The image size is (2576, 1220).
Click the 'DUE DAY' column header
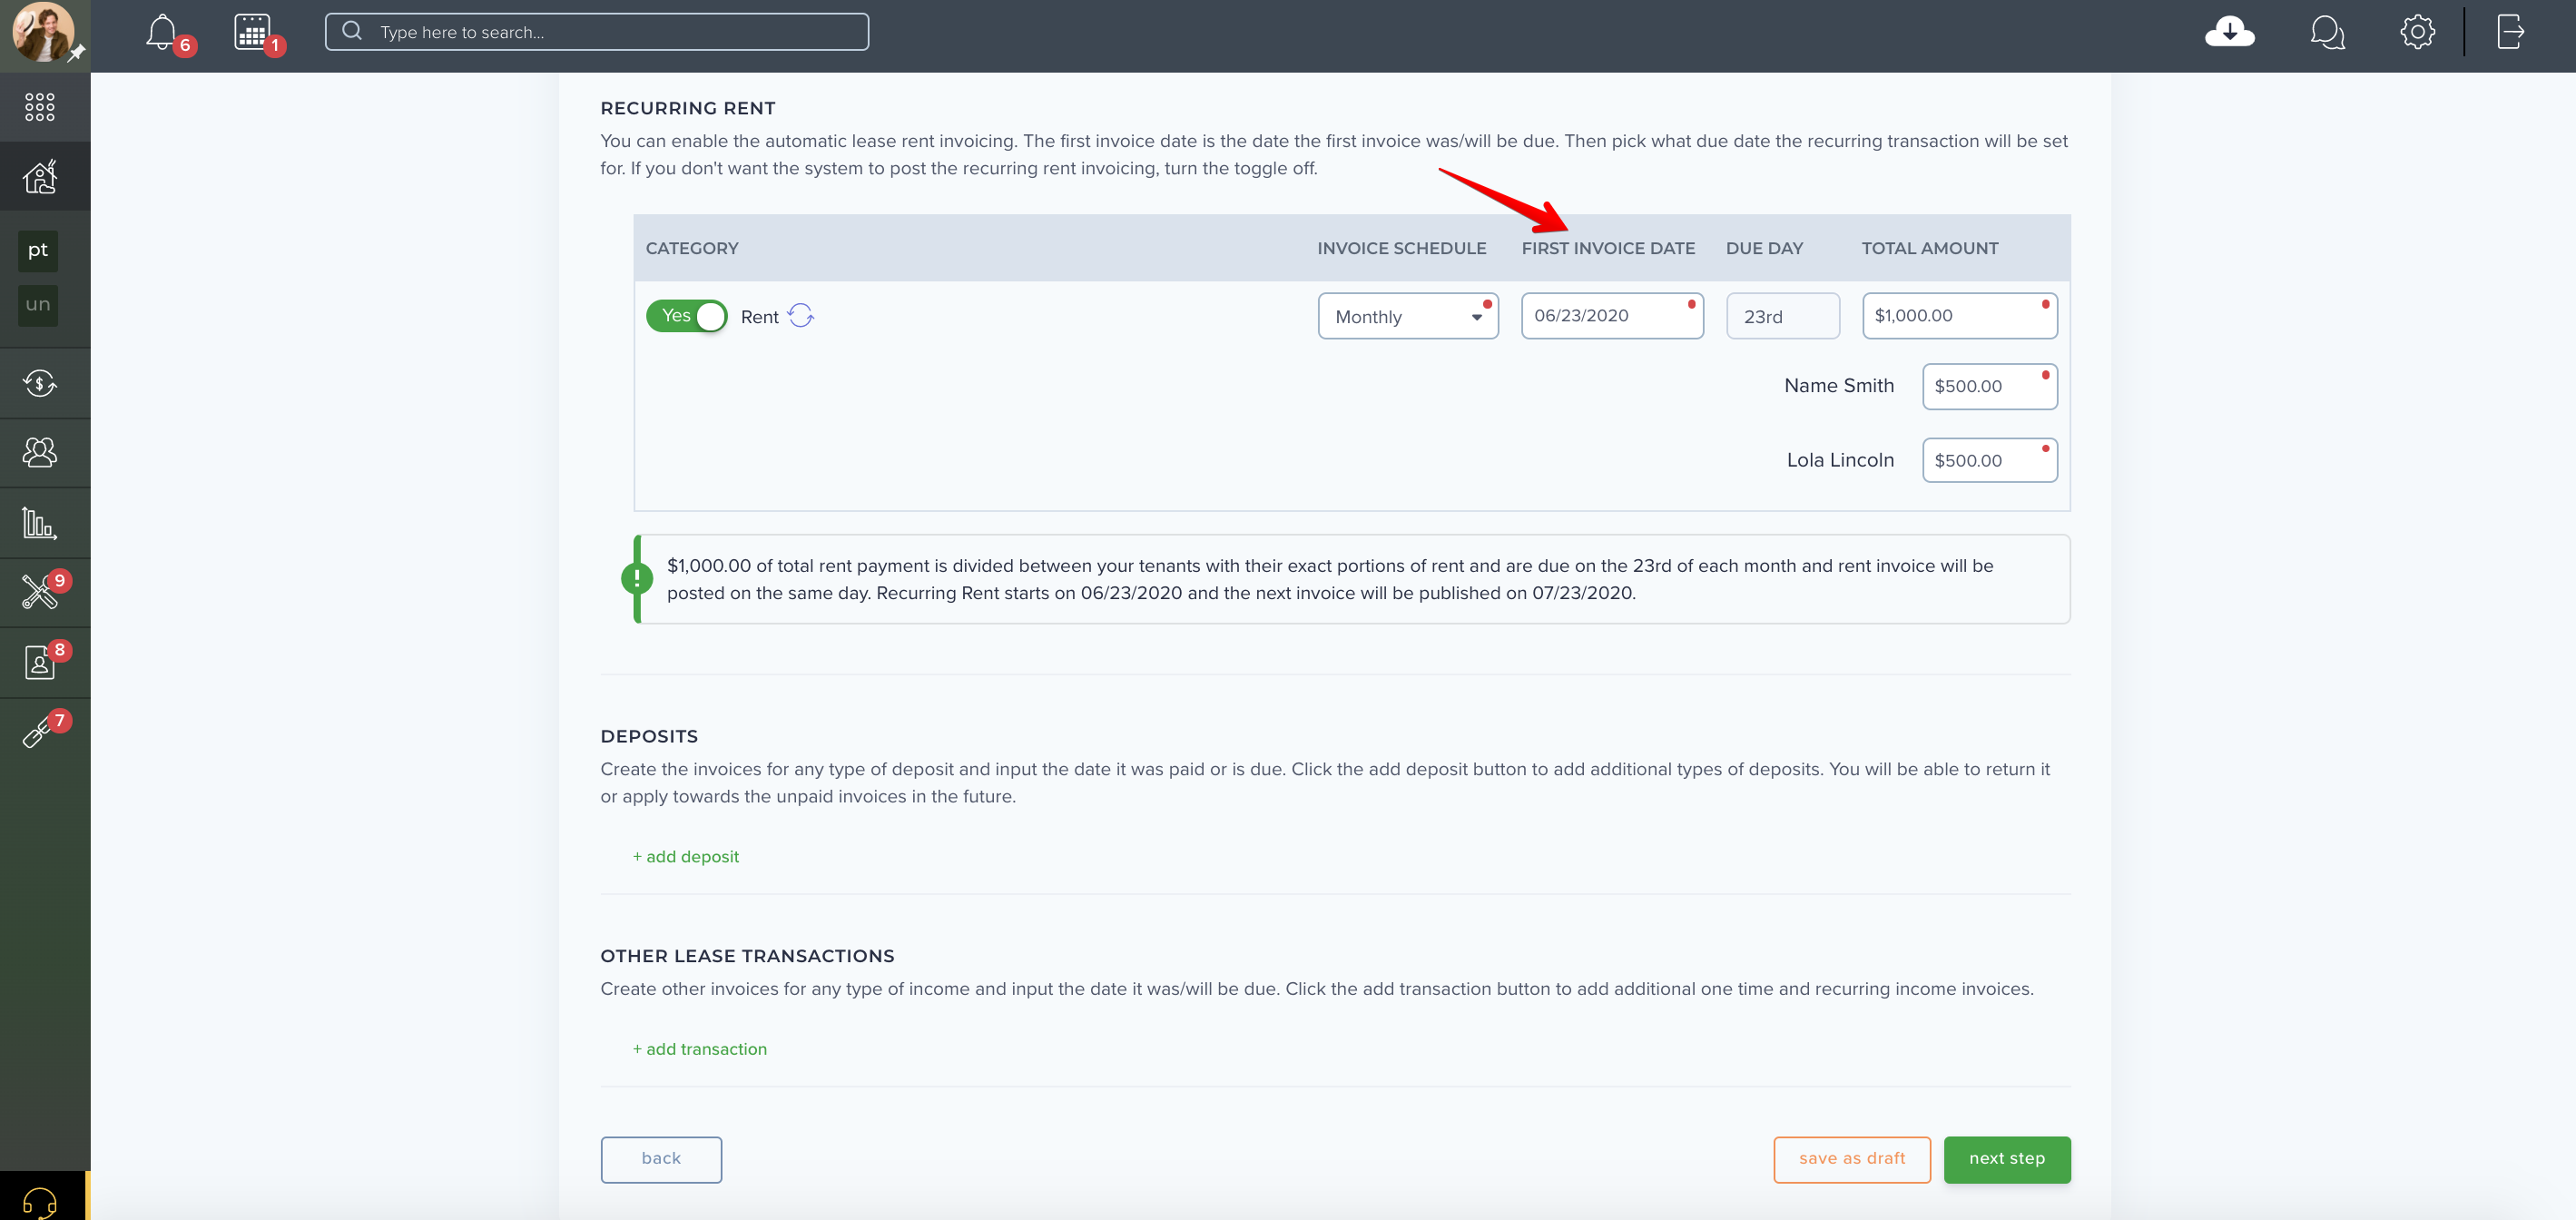[1764, 248]
